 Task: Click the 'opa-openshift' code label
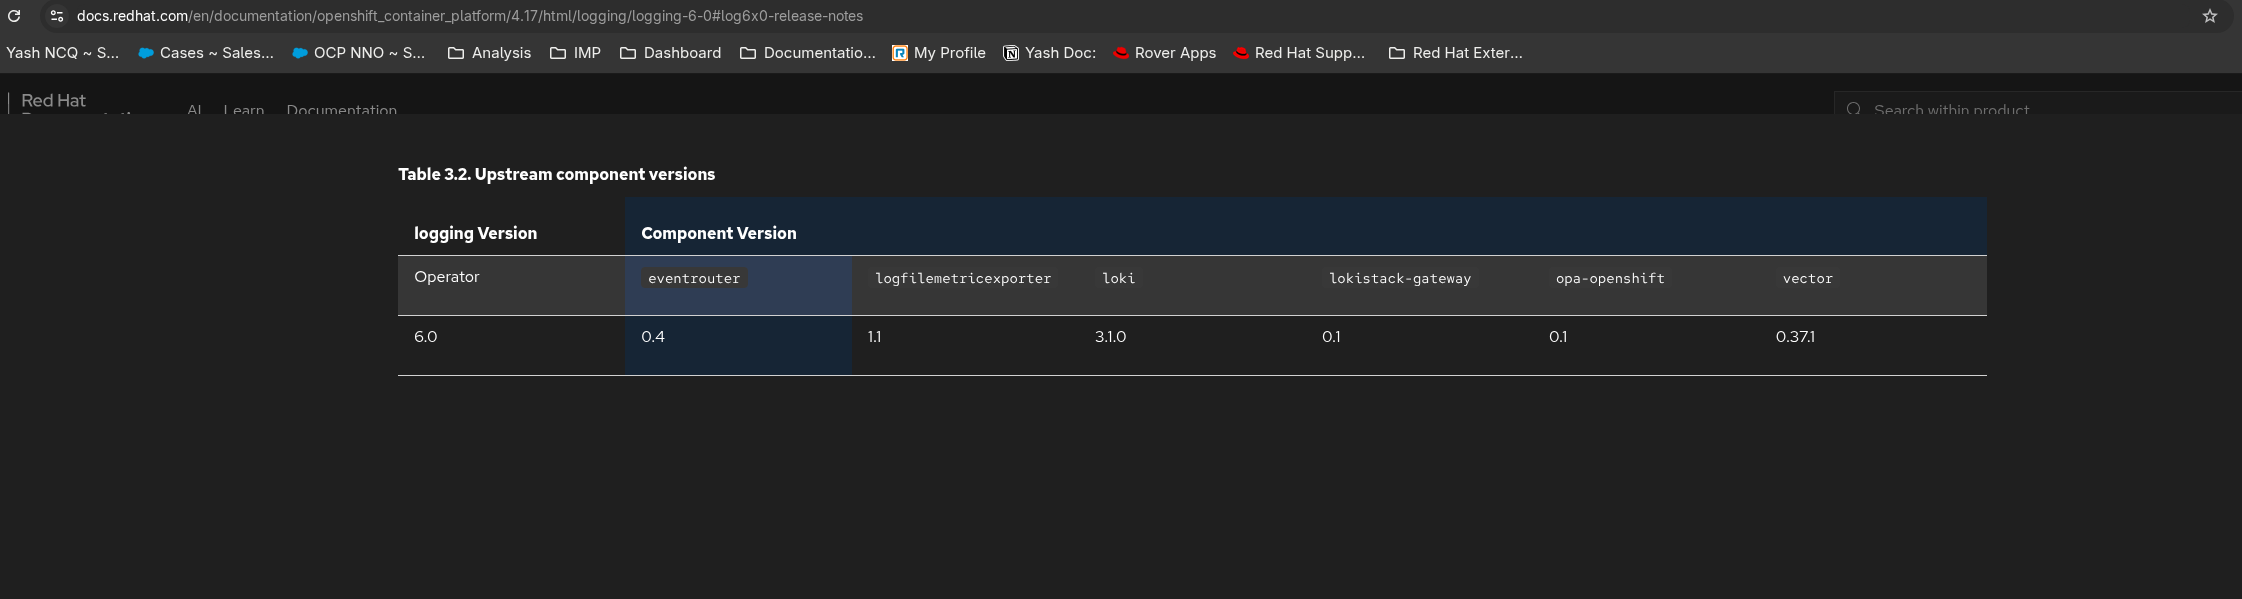pyautogui.click(x=1610, y=279)
